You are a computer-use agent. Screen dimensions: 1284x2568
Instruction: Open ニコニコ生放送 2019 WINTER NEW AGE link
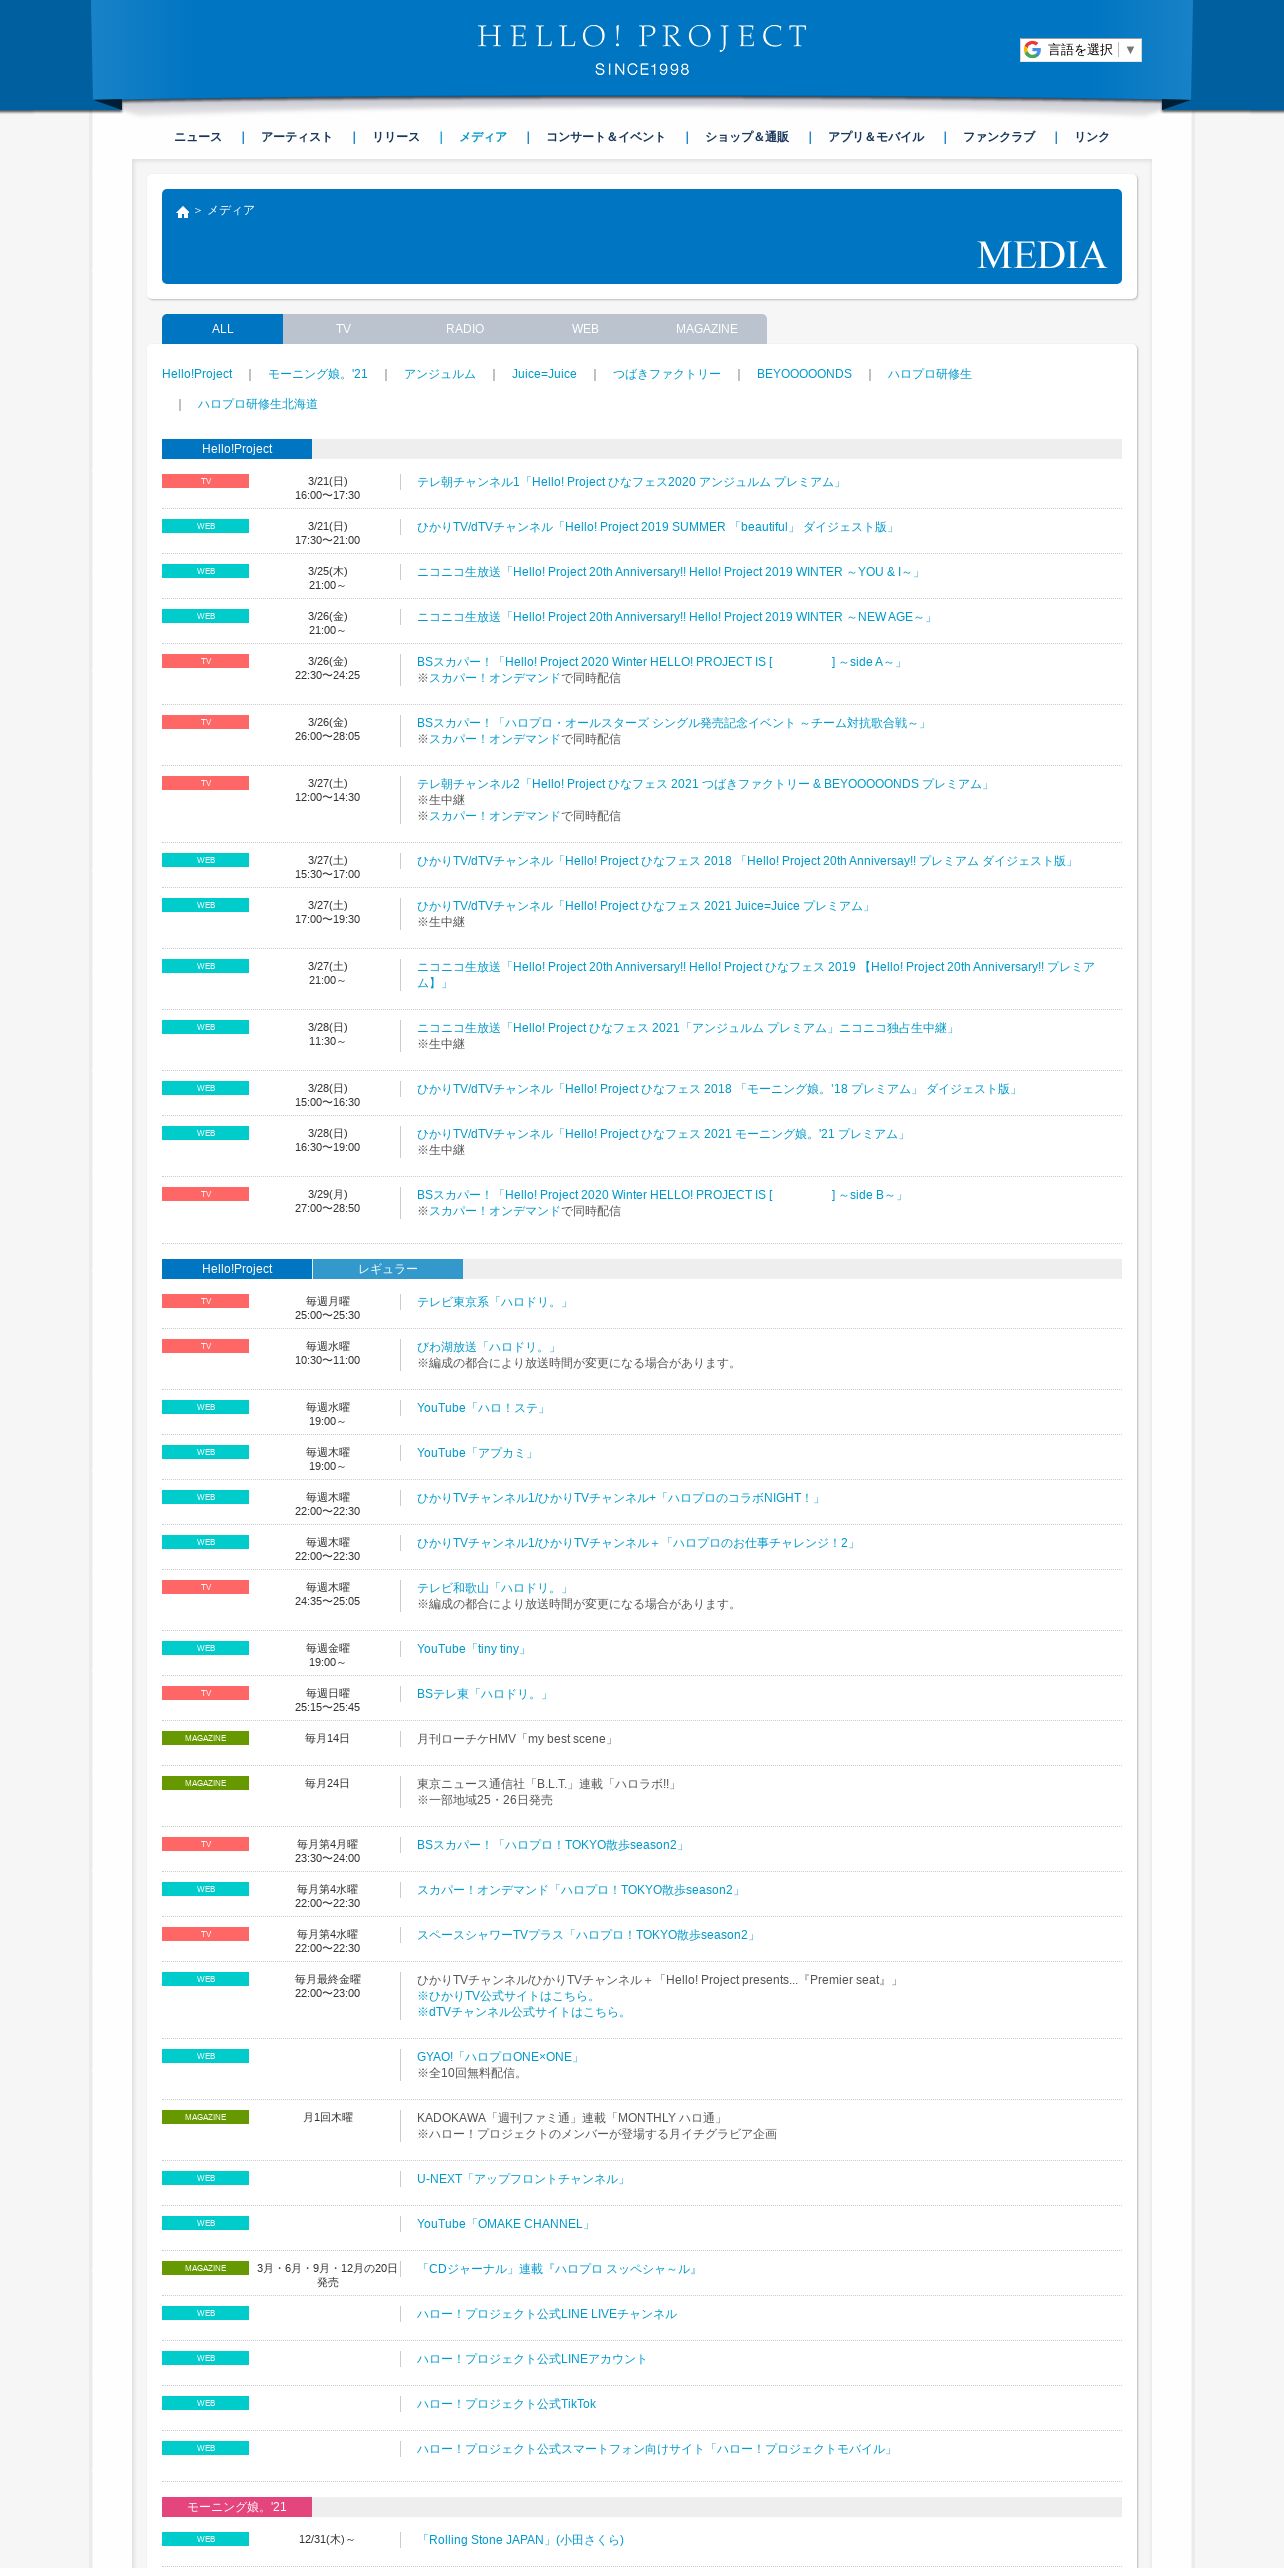tap(676, 617)
